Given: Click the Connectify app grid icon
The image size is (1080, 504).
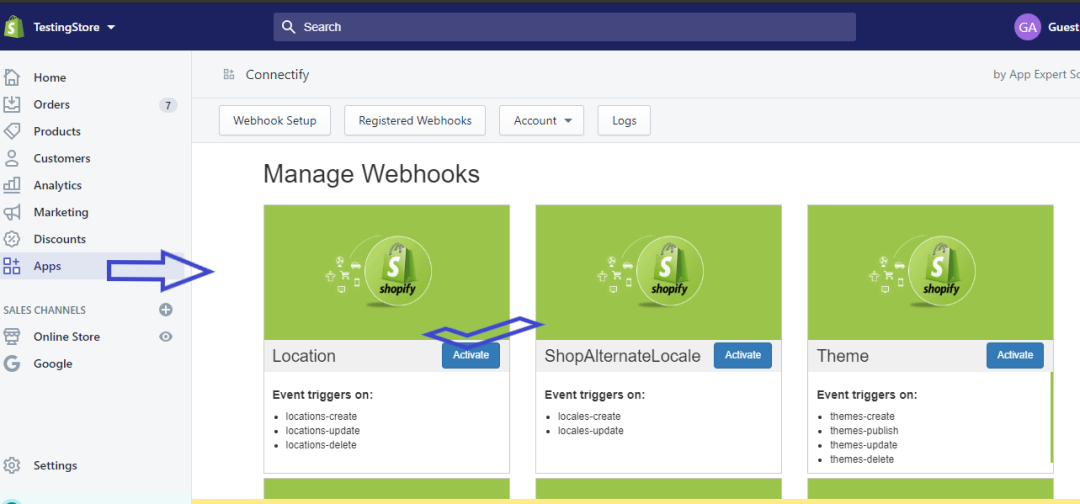Looking at the screenshot, I should coord(229,74).
